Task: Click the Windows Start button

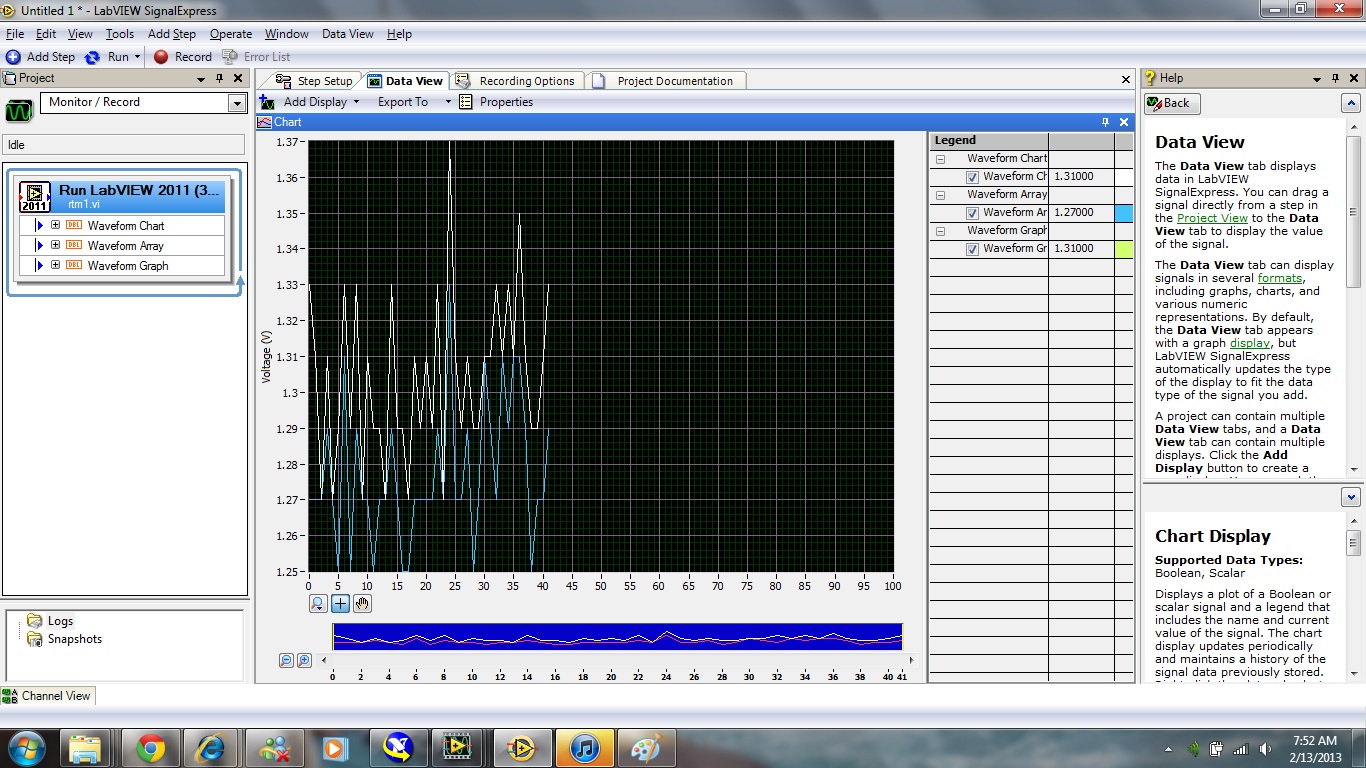Action: pyautogui.click(x=27, y=748)
